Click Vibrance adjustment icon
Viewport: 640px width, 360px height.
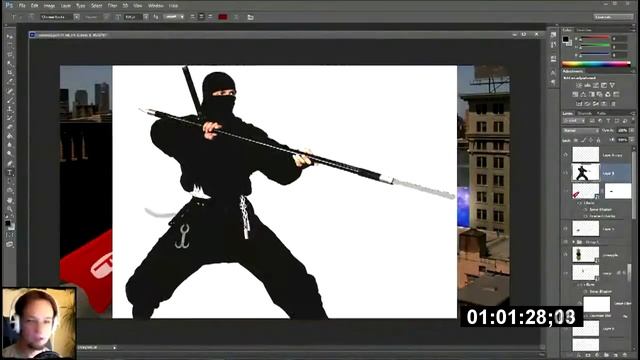point(612,85)
